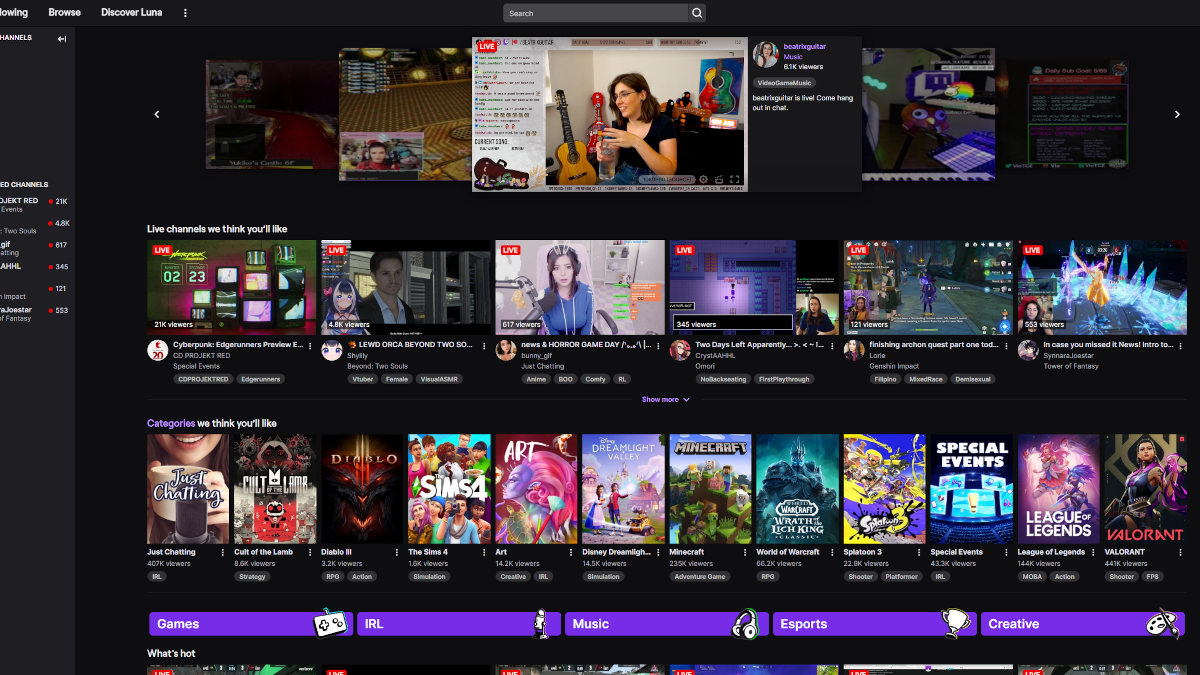Viewport: 1200px width, 675px height.
Task: Open The Sims 4 box art
Action: 449,489
